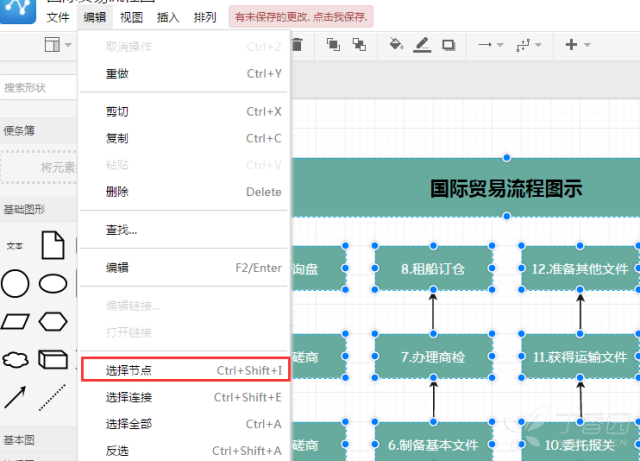Choose 选择连接 menu entry
This screenshot has height=461, width=640.
[184, 397]
